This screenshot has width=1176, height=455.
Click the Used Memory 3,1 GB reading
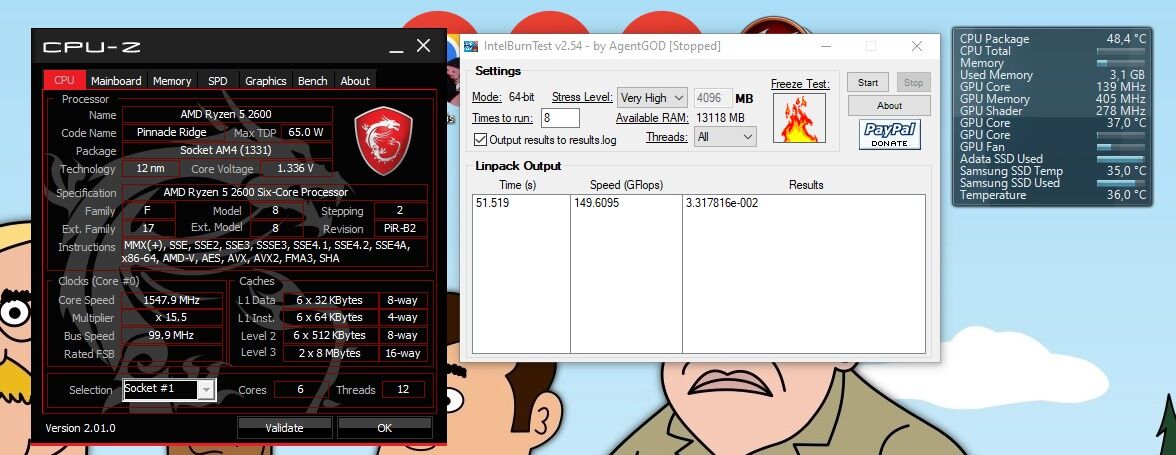pos(1052,75)
